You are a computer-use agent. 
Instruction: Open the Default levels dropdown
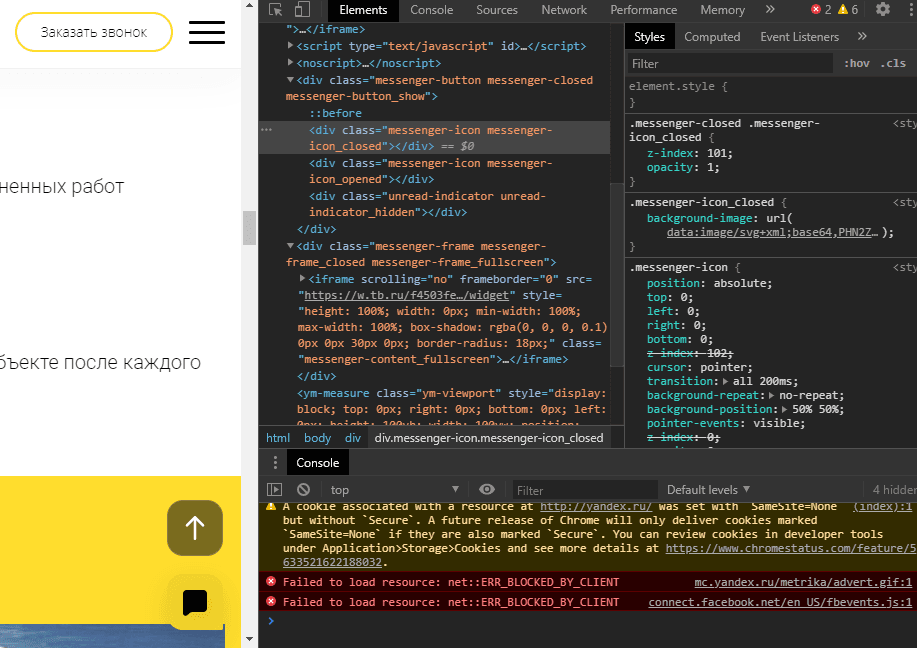coord(708,490)
